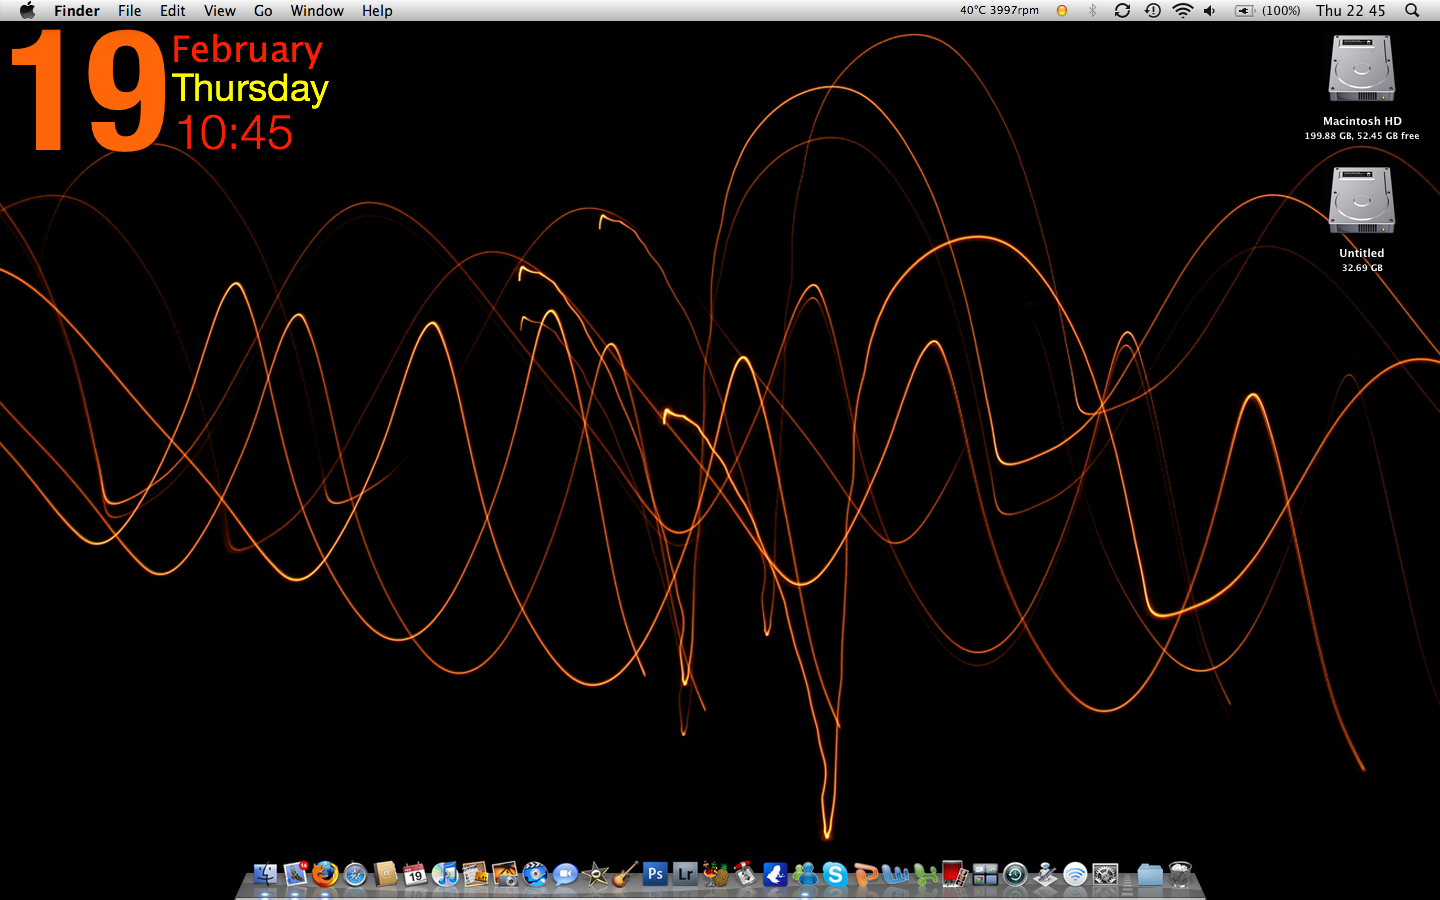Launch Microsoft PowerPoint from Dock

point(865,875)
